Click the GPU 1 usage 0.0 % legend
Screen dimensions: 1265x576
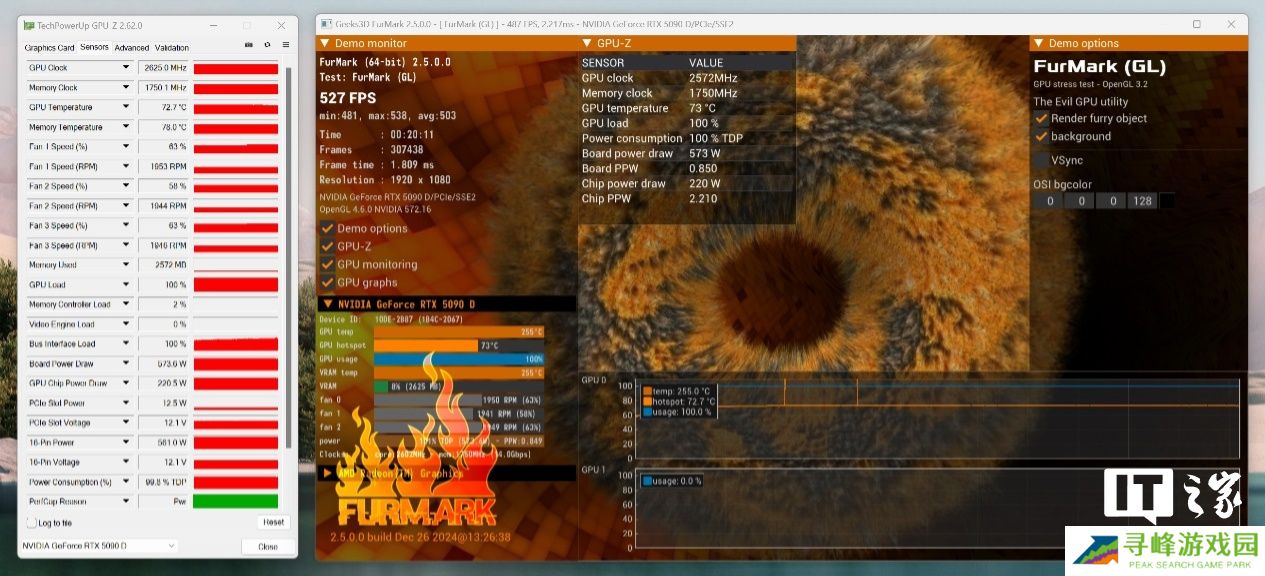click(672, 481)
